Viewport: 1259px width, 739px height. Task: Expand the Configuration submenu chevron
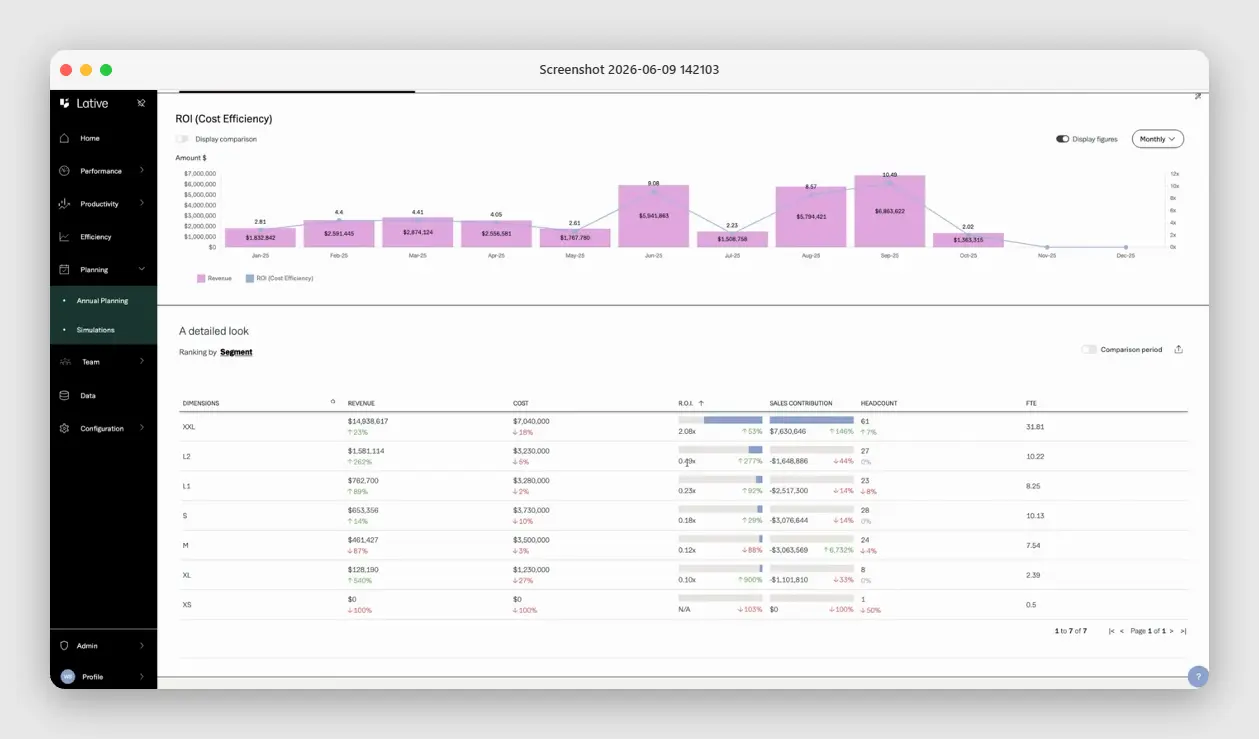click(141, 428)
